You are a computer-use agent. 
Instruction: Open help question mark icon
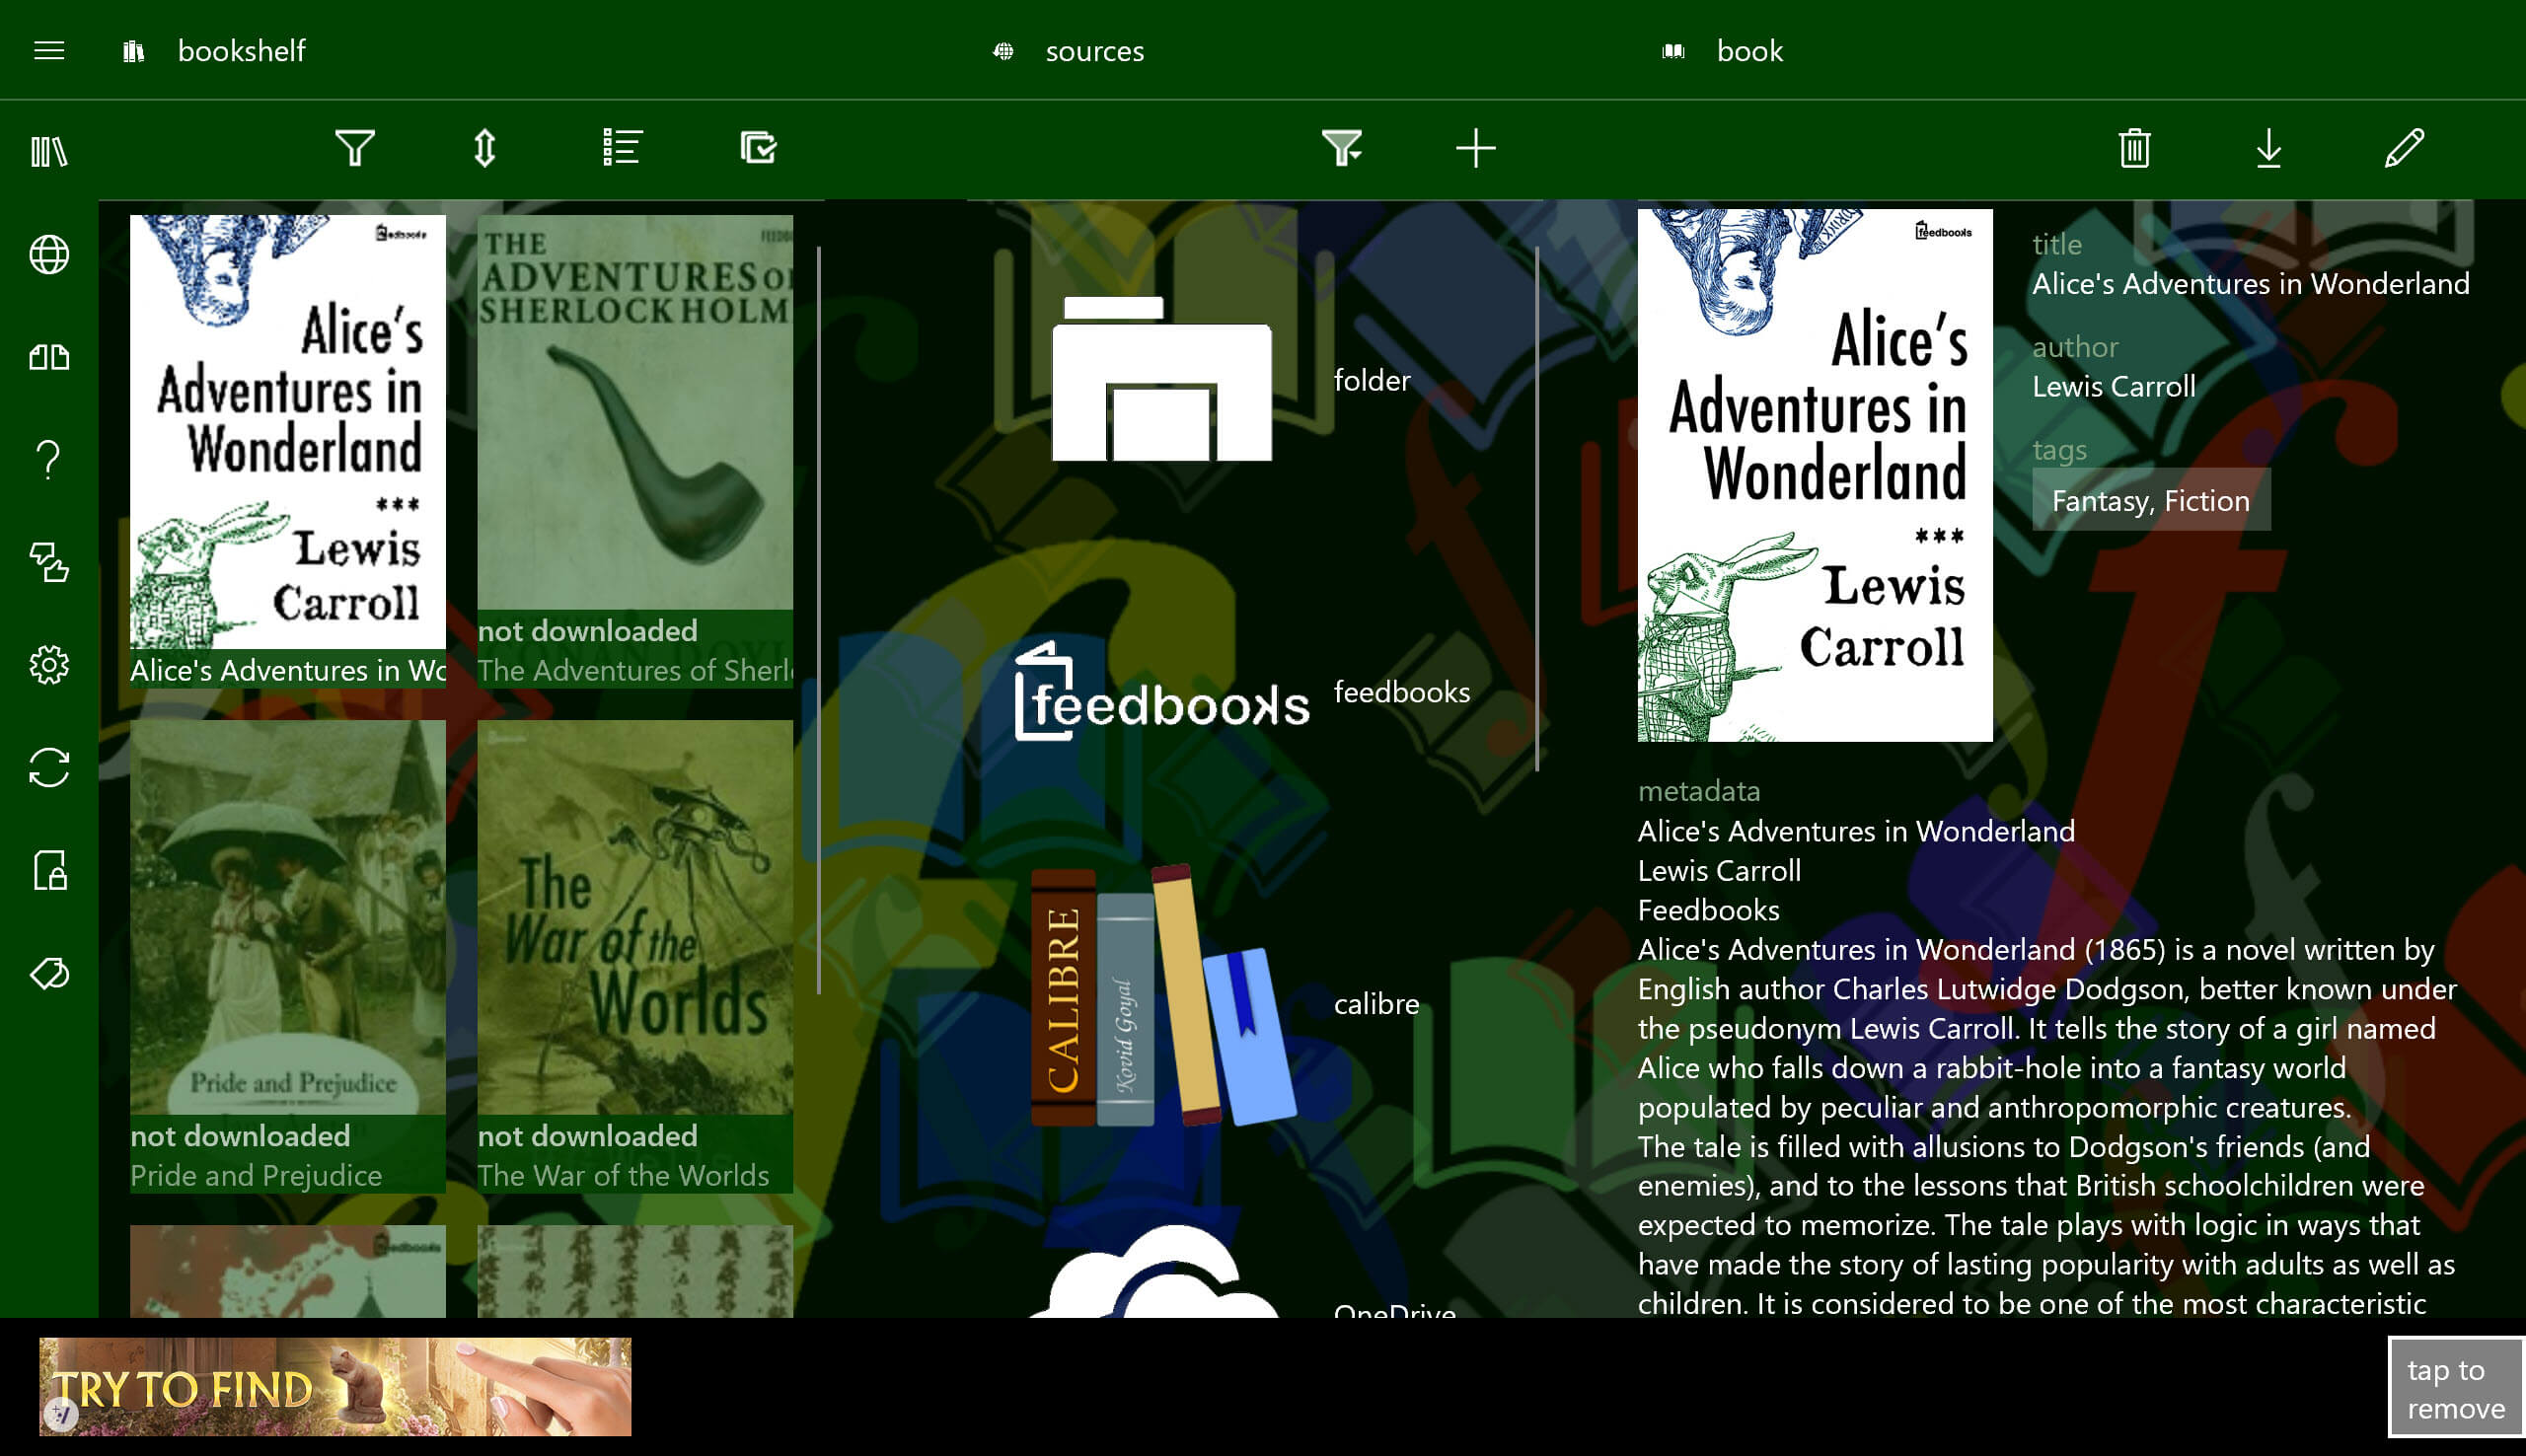coord(49,460)
